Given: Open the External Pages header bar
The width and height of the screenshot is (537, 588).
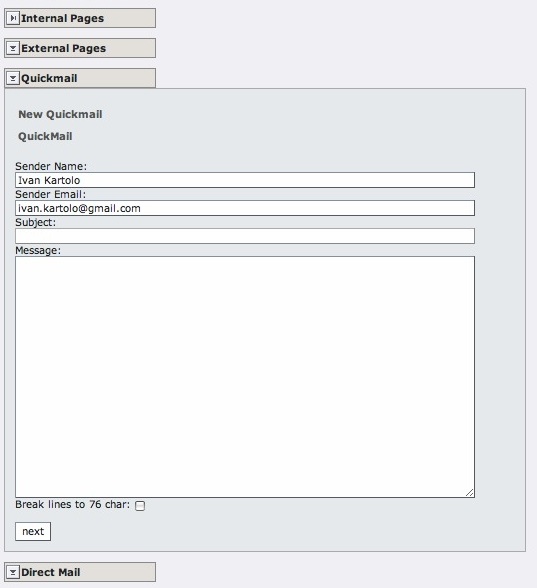Looking at the screenshot, I should tap(80, 48).
